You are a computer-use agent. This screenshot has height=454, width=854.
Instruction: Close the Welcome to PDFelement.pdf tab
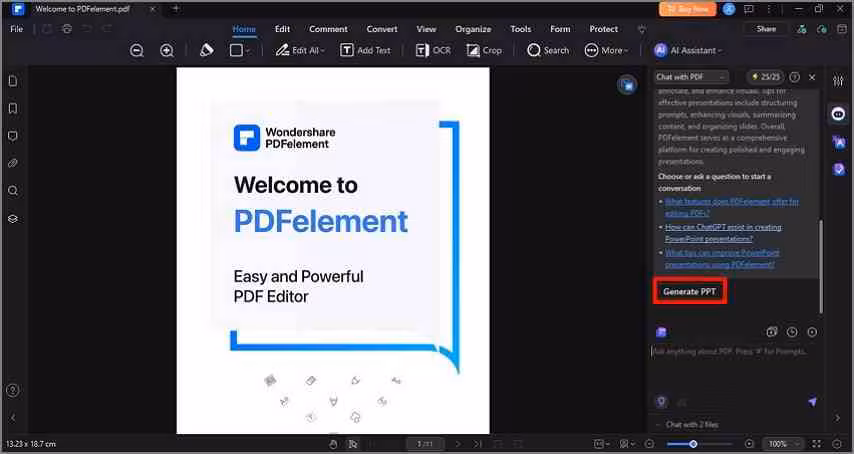[152, 9]
